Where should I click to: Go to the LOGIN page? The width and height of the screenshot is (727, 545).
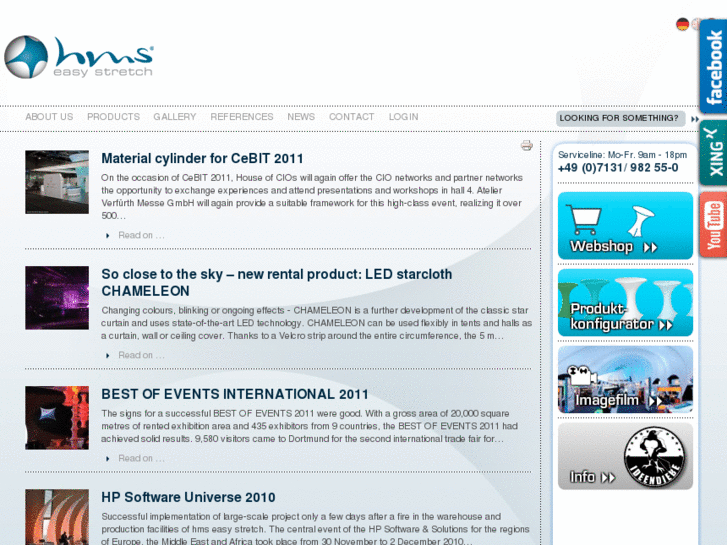pos(403,117)
